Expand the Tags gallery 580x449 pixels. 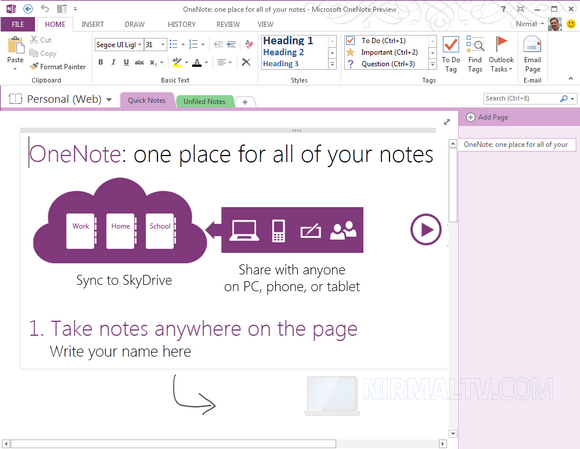tap(432, 64)
